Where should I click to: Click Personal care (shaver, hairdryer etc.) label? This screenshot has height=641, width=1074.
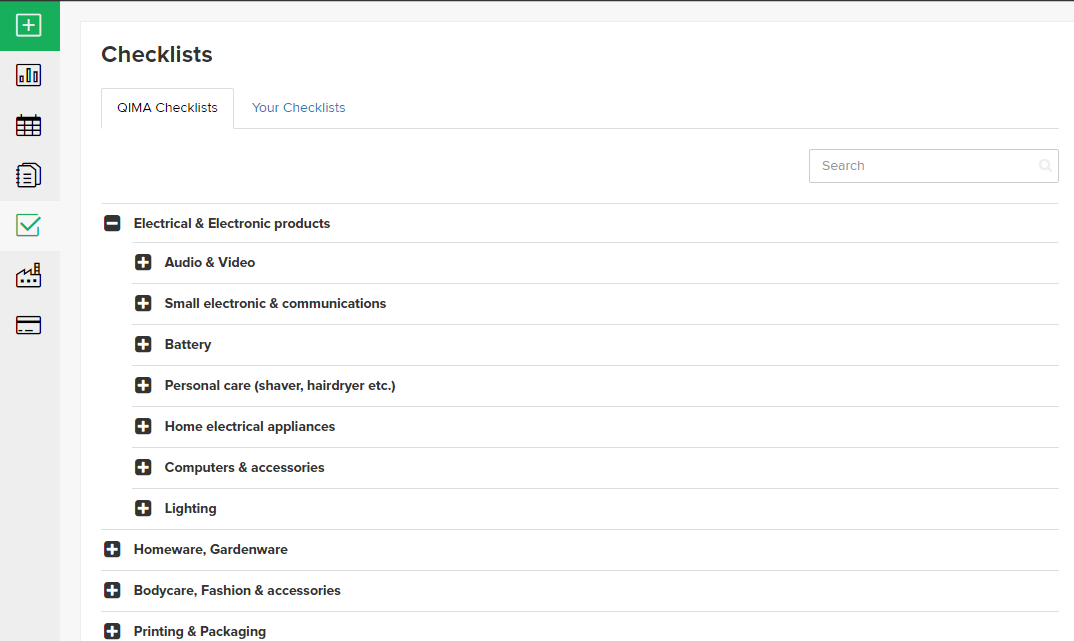tap(280, 386)
